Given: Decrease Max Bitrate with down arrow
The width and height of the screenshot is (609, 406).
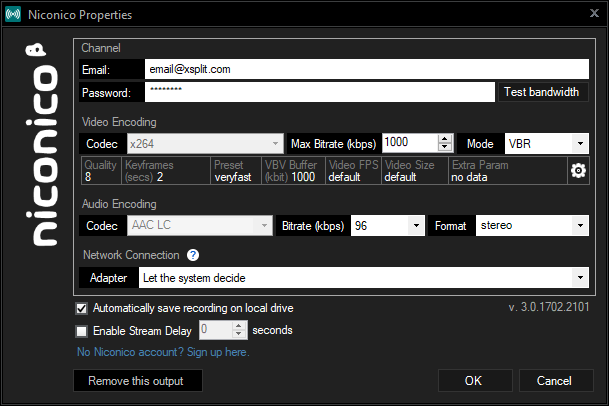Looking at the screenshot, I should 445,148.
